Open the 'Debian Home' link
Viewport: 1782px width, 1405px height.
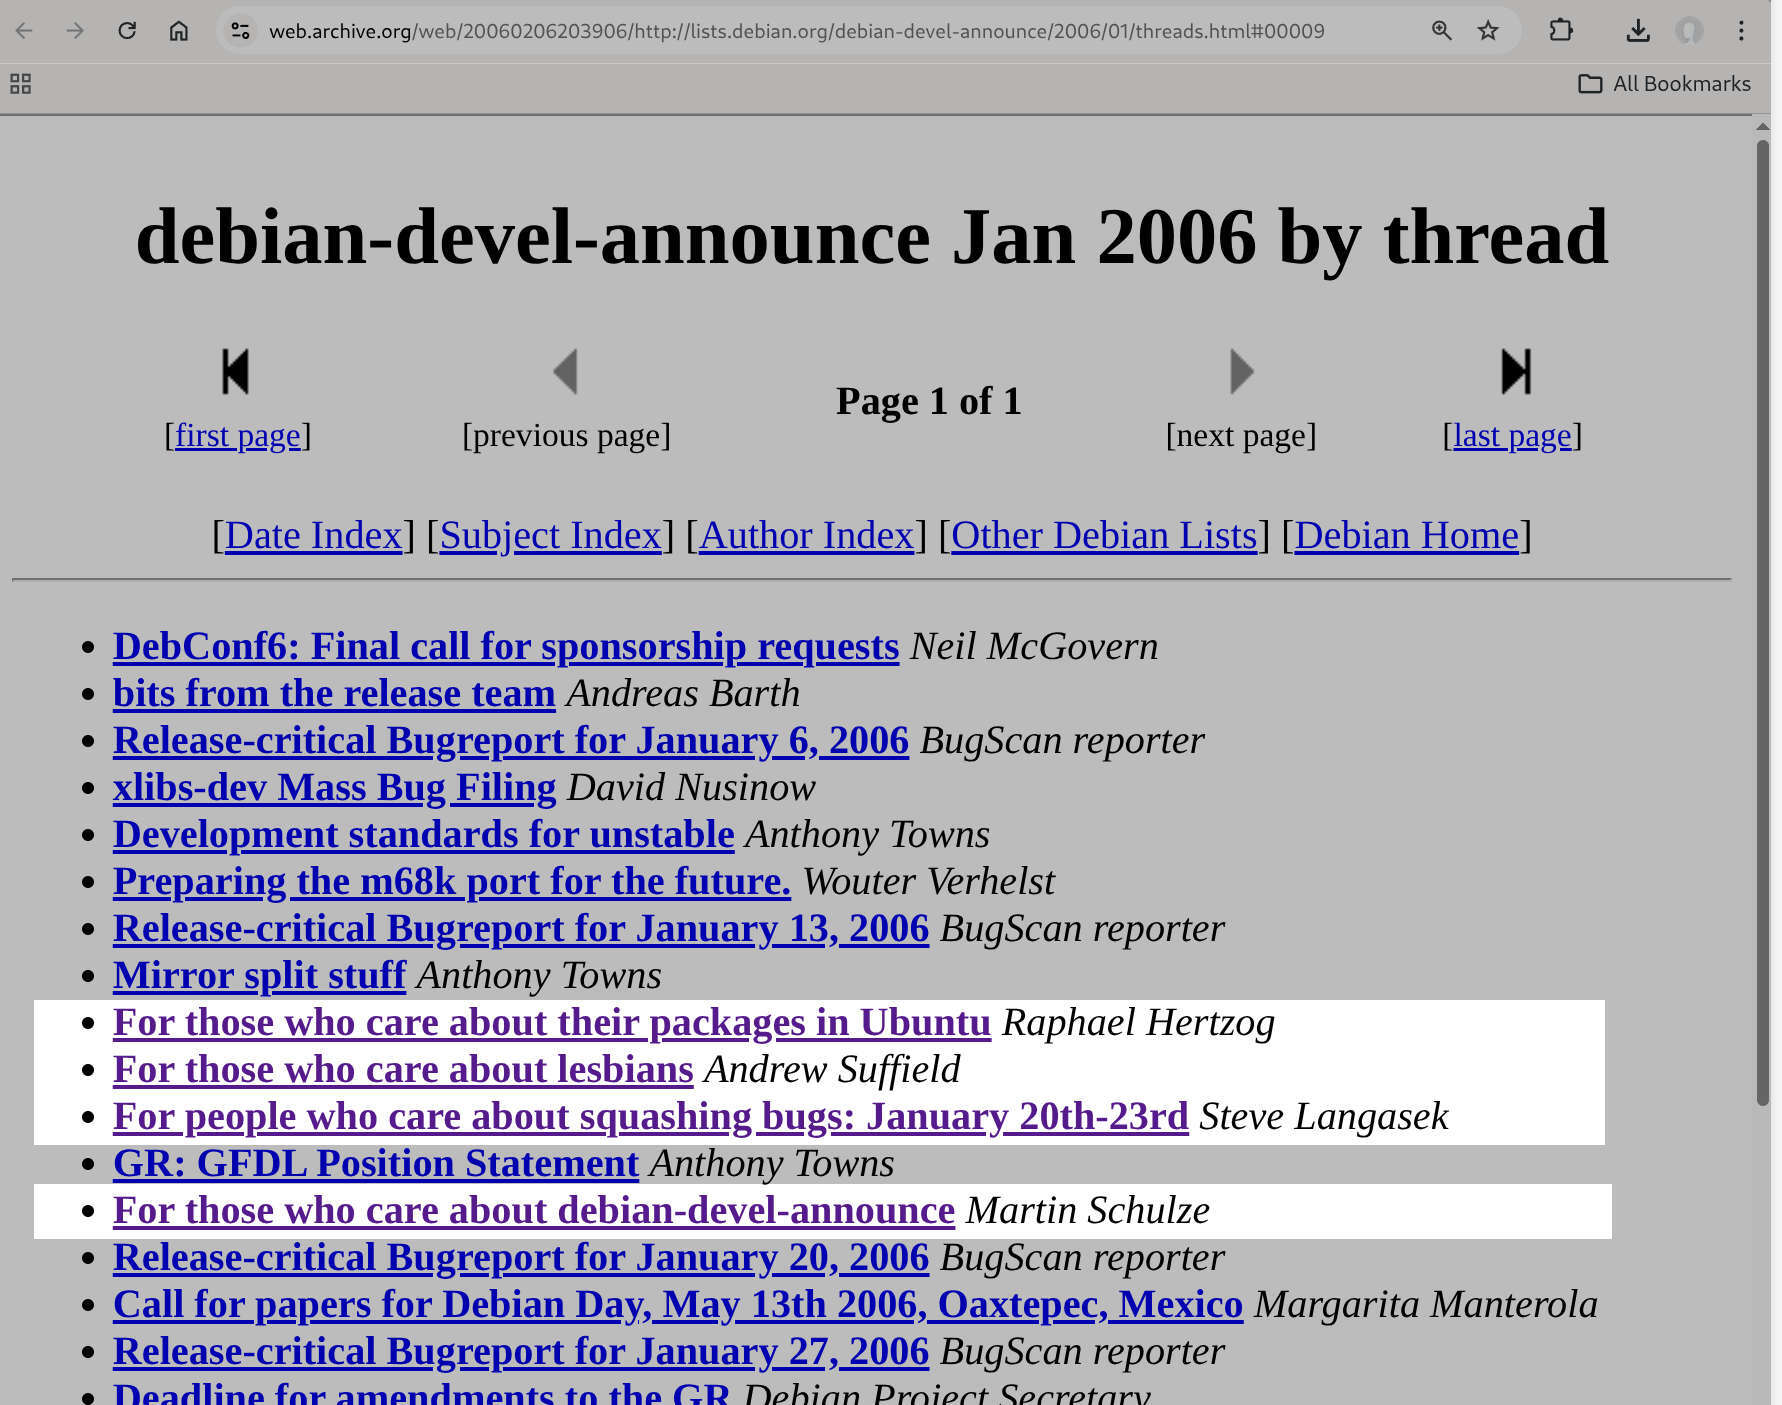[x=1406, y=536]
